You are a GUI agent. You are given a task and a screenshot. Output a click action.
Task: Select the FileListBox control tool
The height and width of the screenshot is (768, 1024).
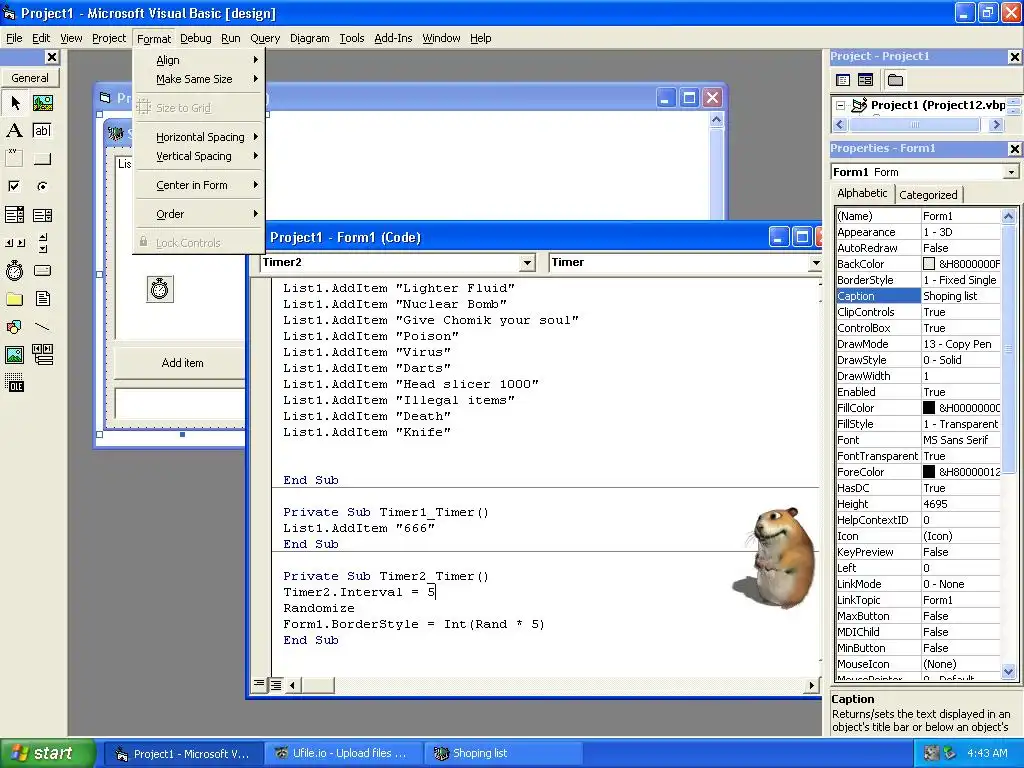[x=42, y=299]
